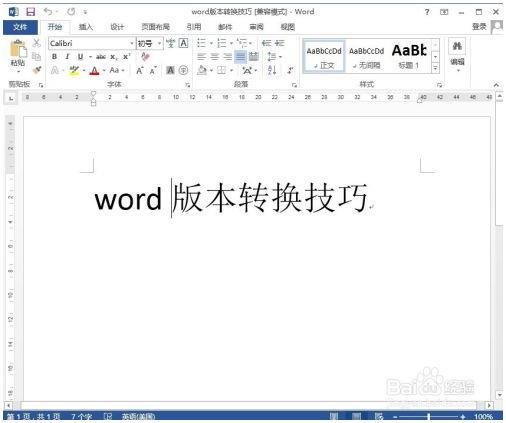Click the 登录 sign-in link
This screenshot has width=506, height=423.
click(479, 27)
